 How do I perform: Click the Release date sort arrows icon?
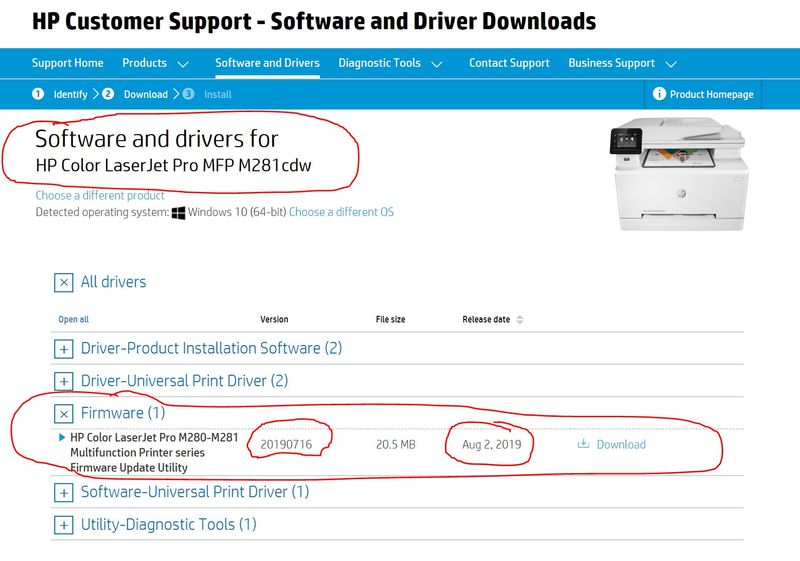click(519, 320)
